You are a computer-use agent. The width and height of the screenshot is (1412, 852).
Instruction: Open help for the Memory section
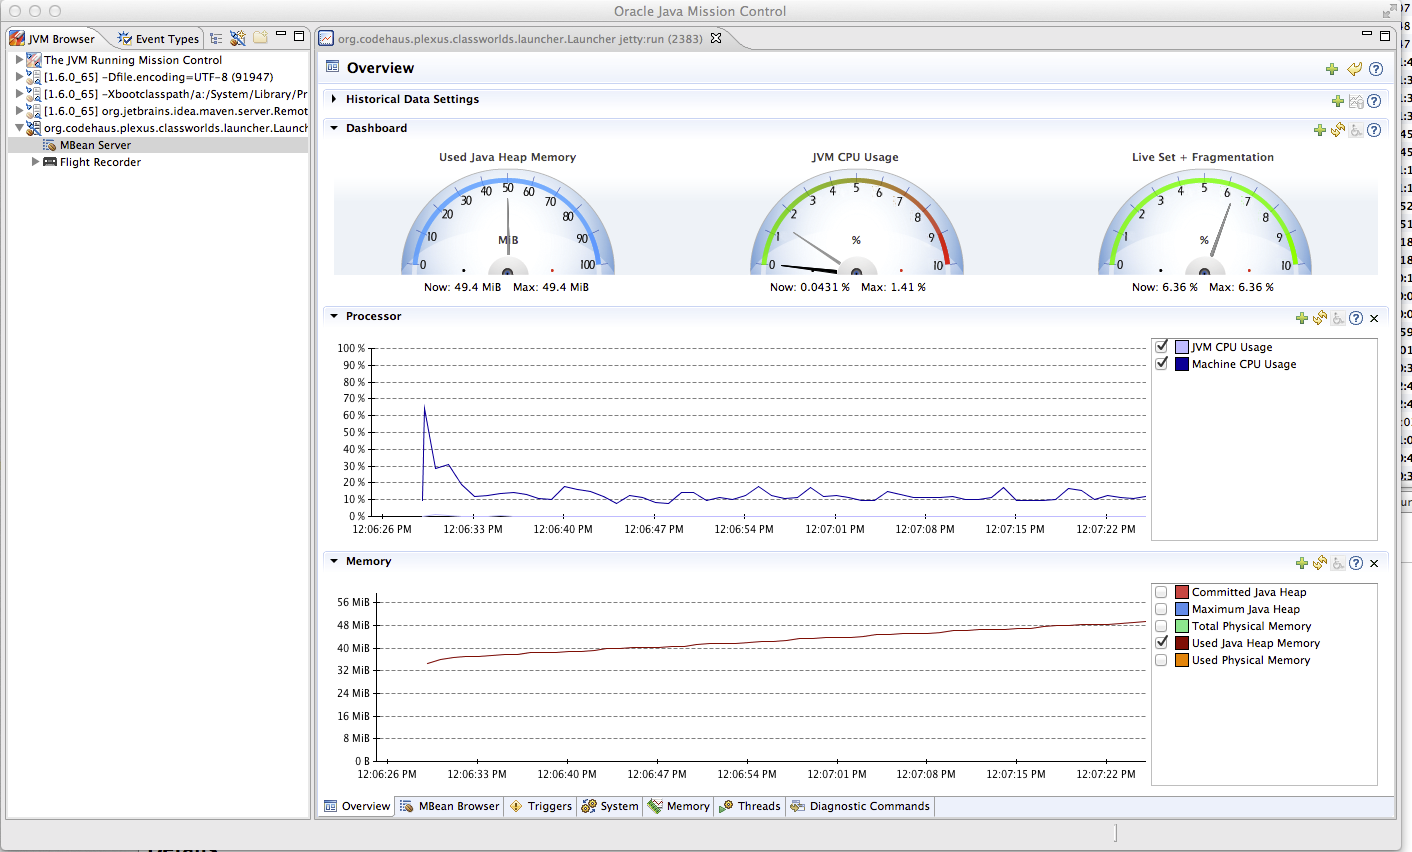pos(1356,563)
